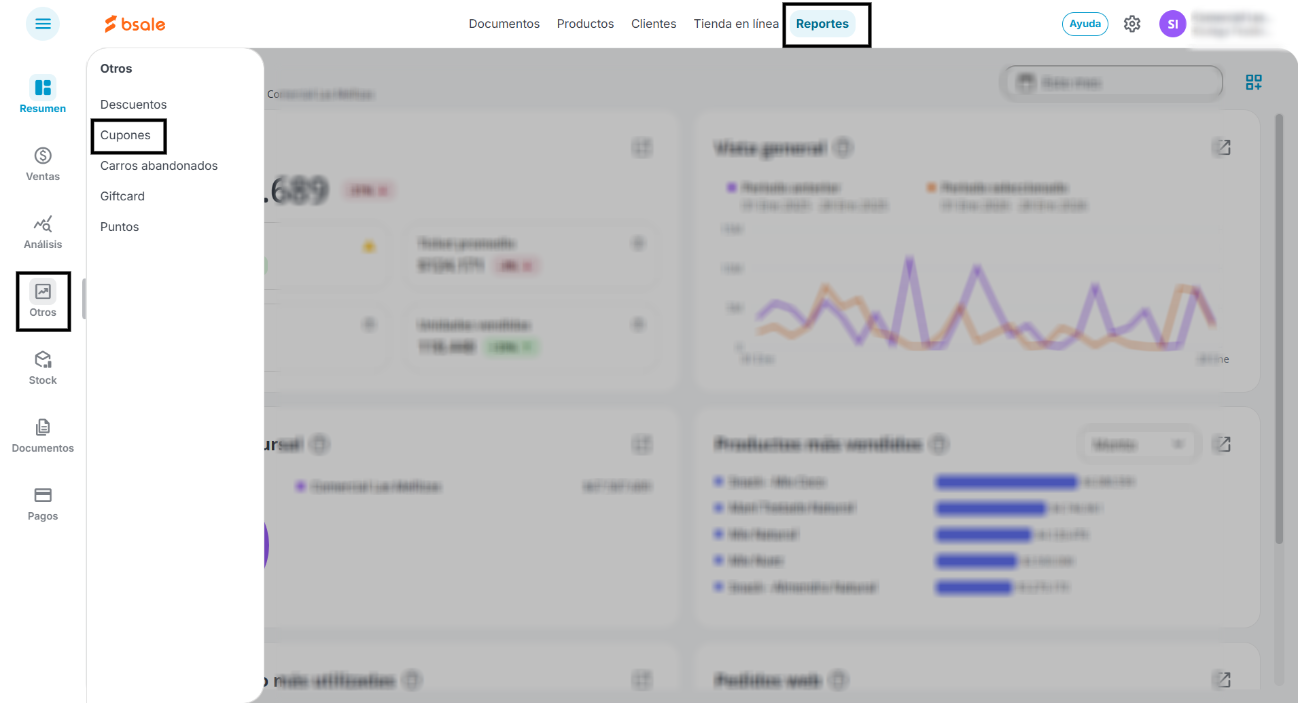The image size is (1298, 703).
Task: Open the settings gear icon
Action: click(1132, 24)
